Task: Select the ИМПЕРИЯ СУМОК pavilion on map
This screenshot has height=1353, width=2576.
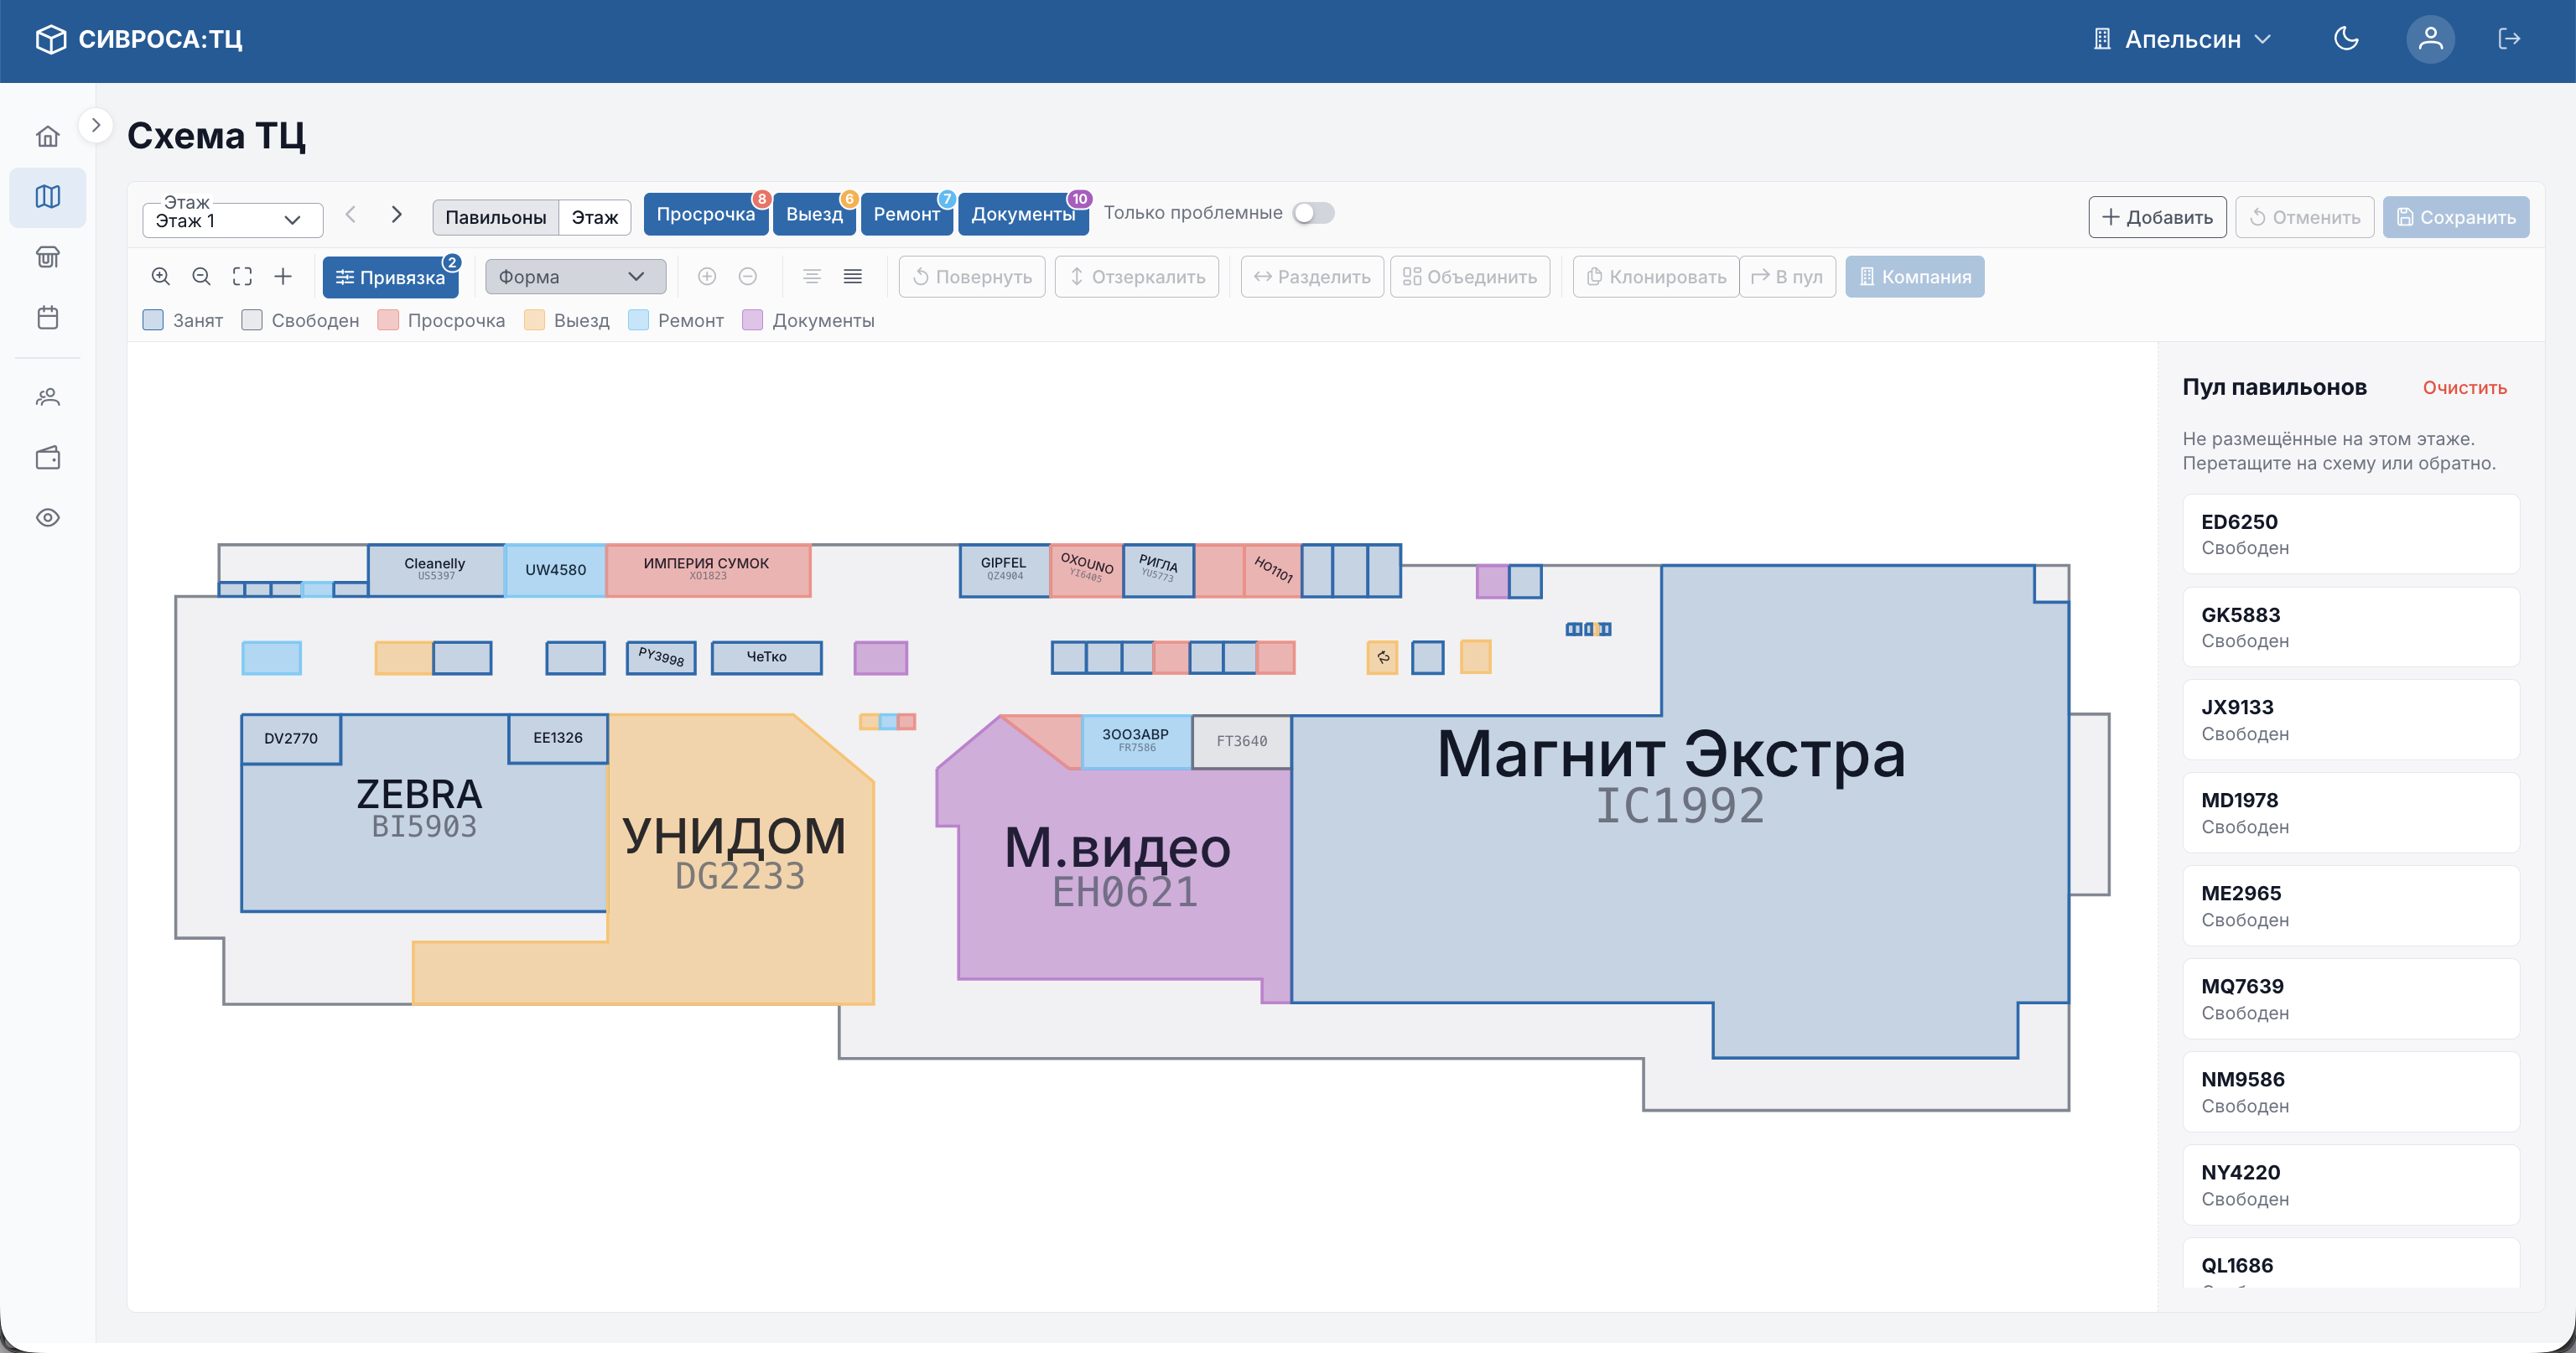Action: 708,570
